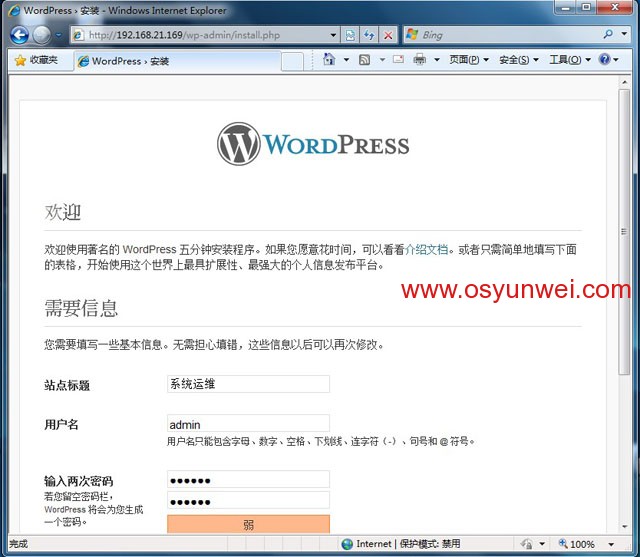
Task: Edit the 站点标题 text field
Action: click(x=248, y=384)
